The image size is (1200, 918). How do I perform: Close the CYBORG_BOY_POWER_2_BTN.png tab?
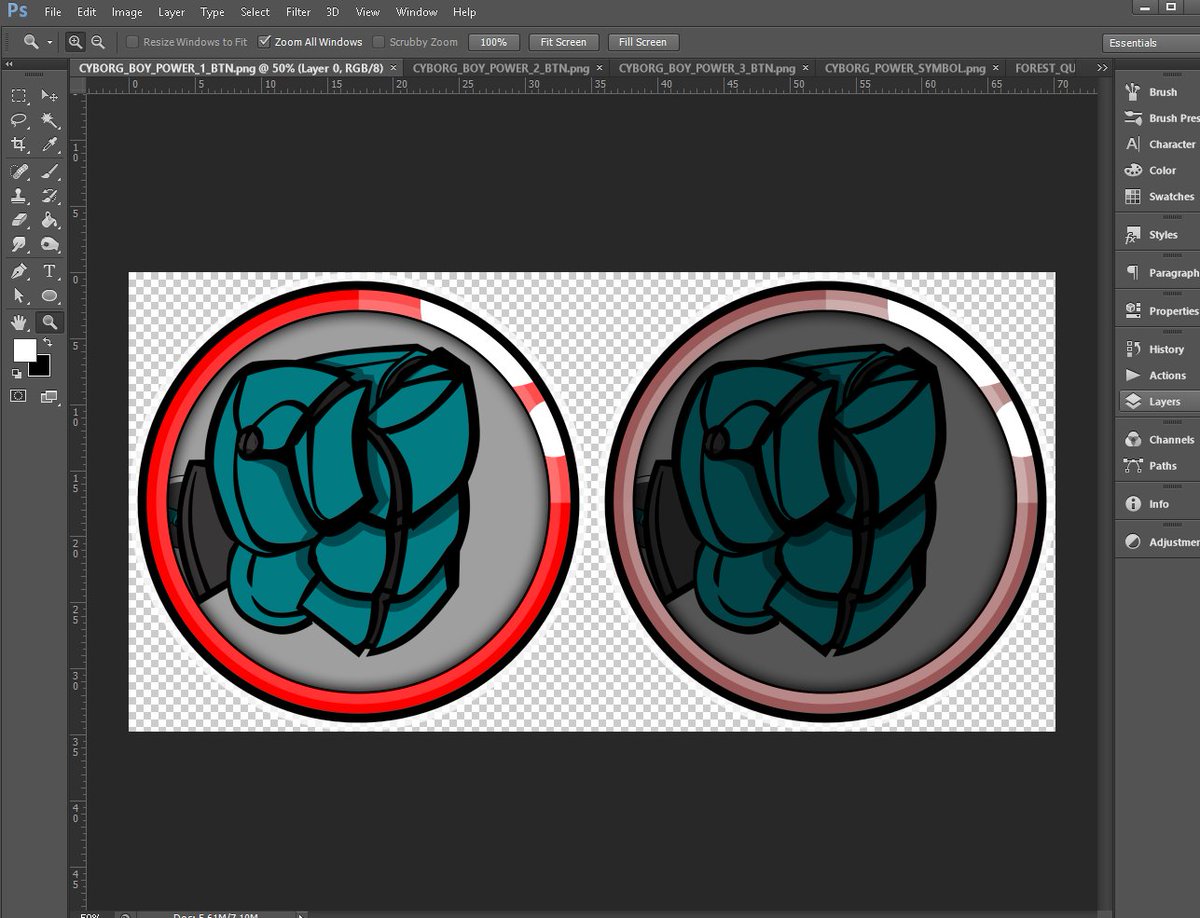point(599,68)
